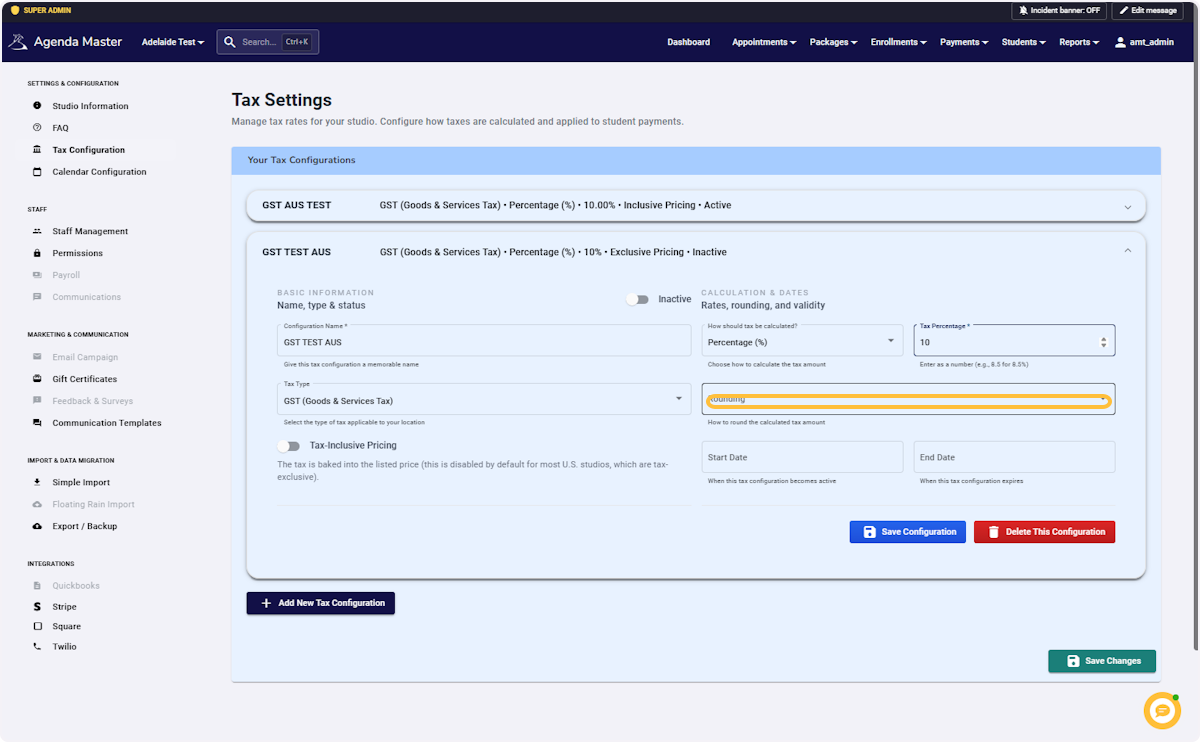This screenshot has width=1200, height=742.
Task: Click the Edit message button
Action: pyautogui.click(x=1148, y=10)
